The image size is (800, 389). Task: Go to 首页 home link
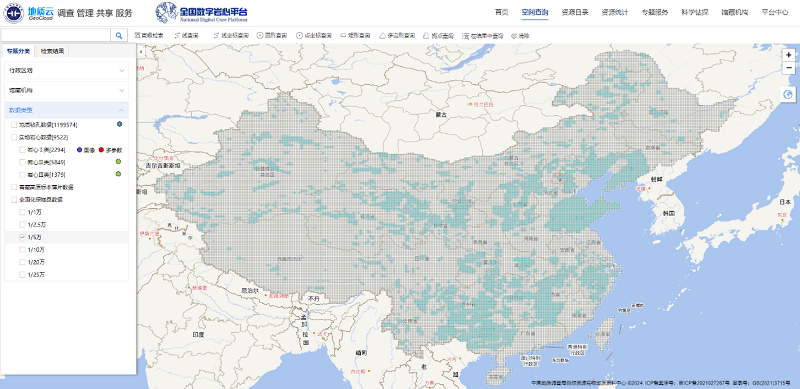pyautogui.click(x=502, y=12)
